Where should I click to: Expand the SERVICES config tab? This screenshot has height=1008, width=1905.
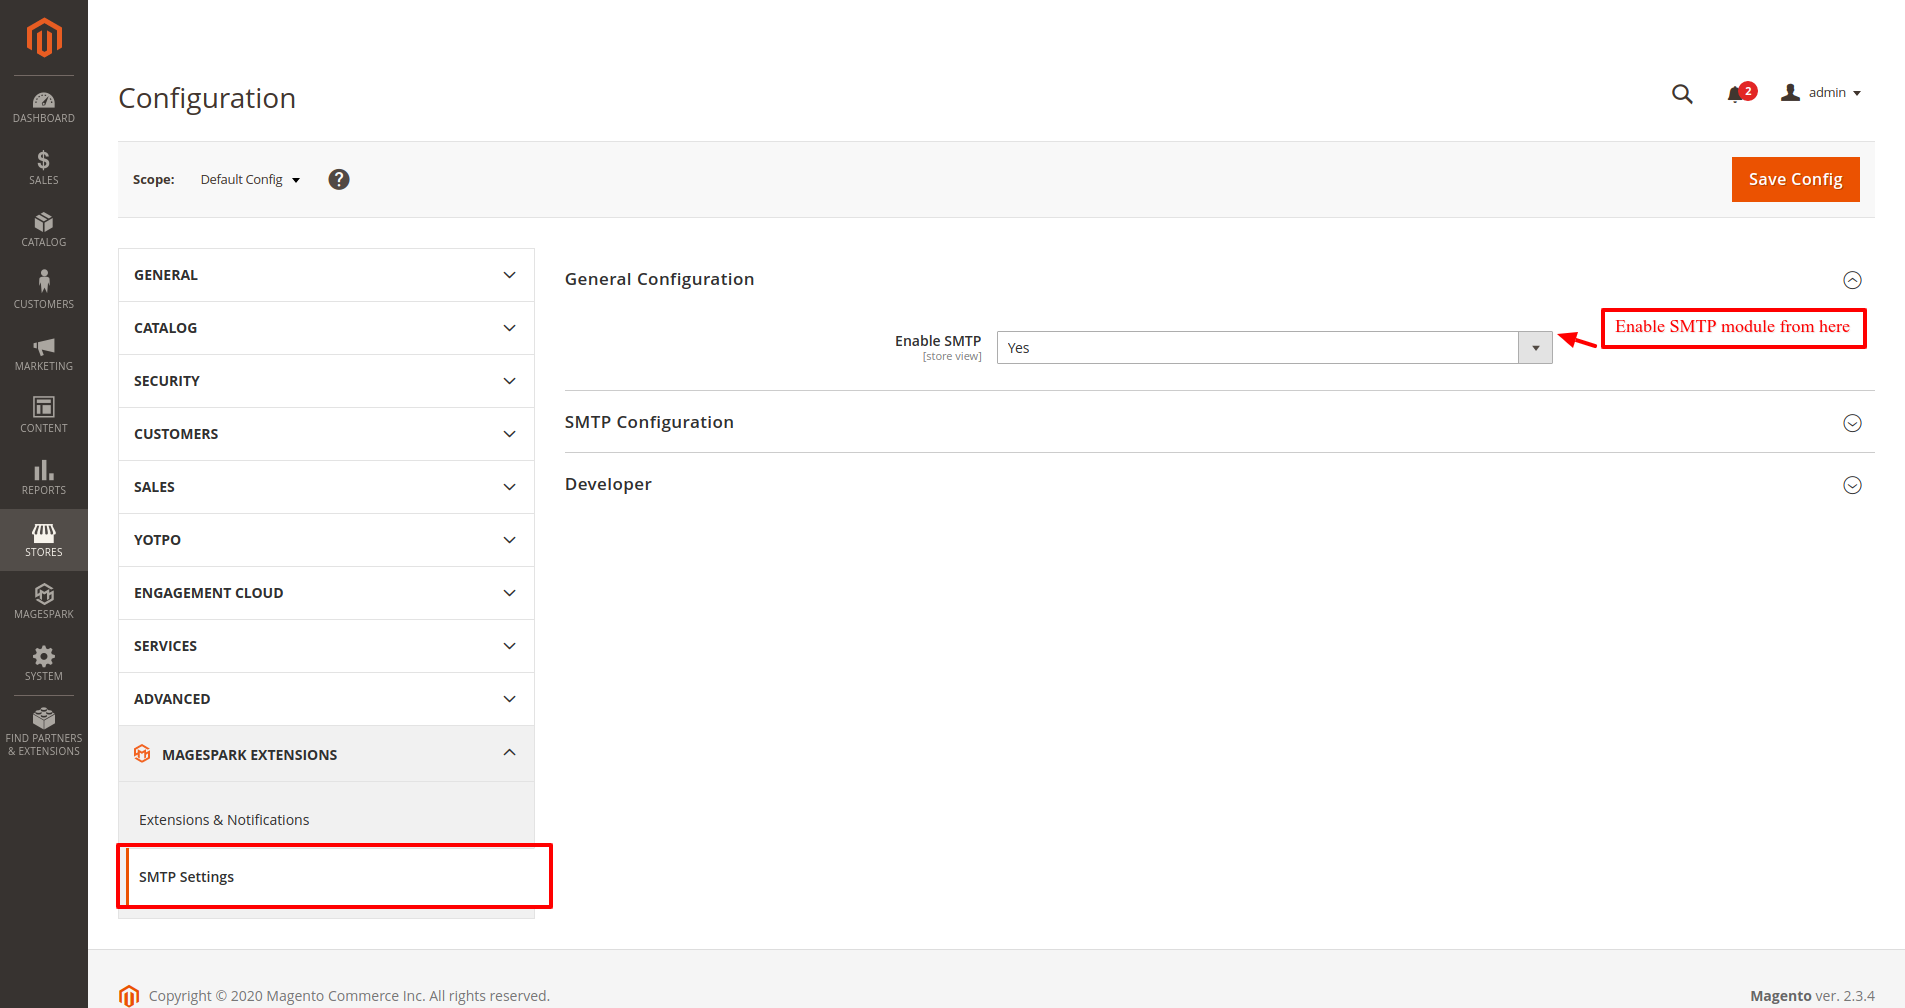point(326,646)
